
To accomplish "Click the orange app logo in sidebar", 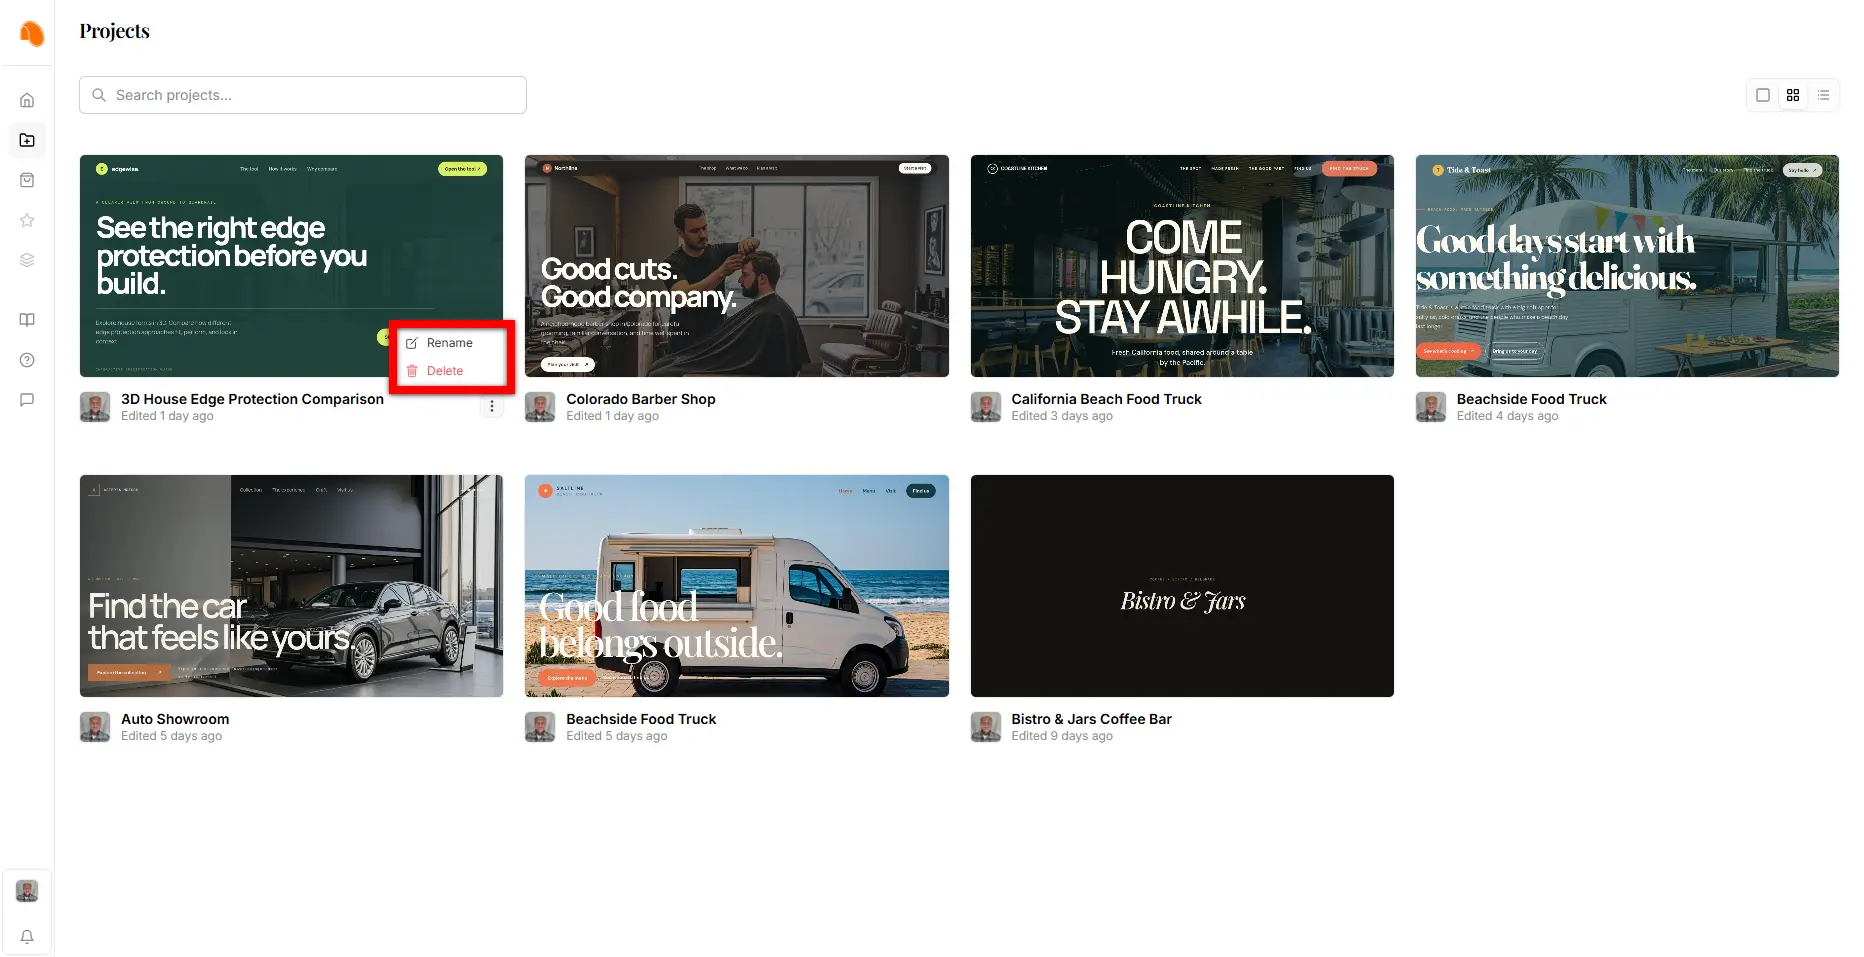I will click(32, 33).
